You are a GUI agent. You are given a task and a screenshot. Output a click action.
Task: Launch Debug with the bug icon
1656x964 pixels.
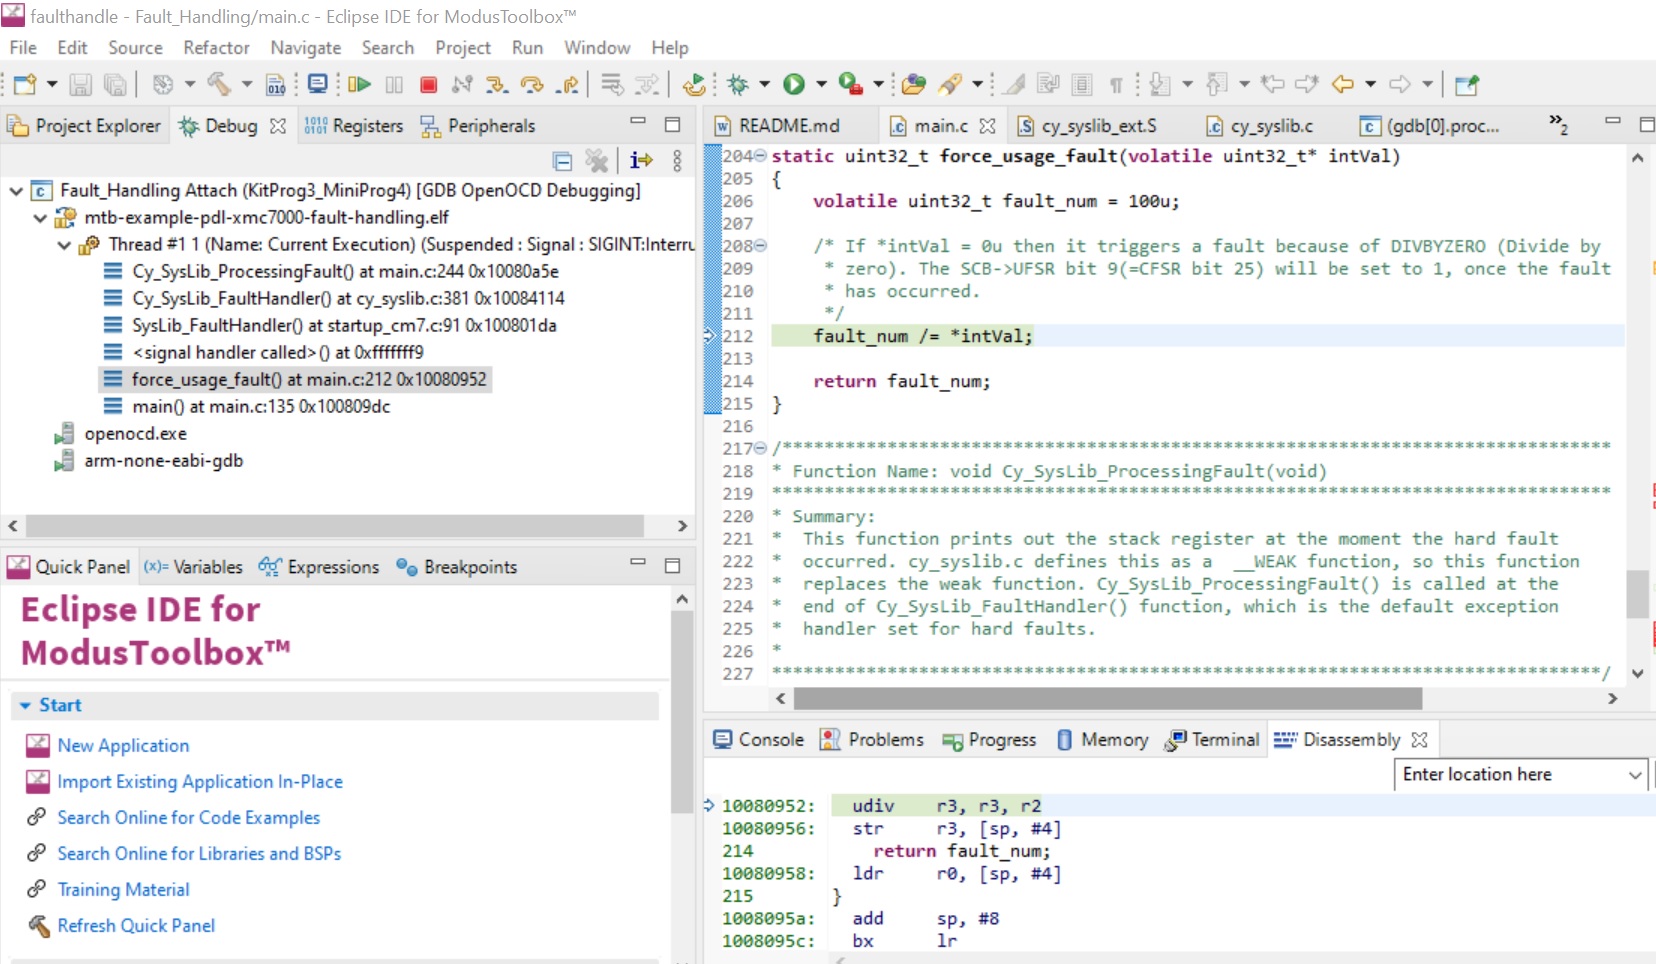pyautogui.click(x=738, y=85)
